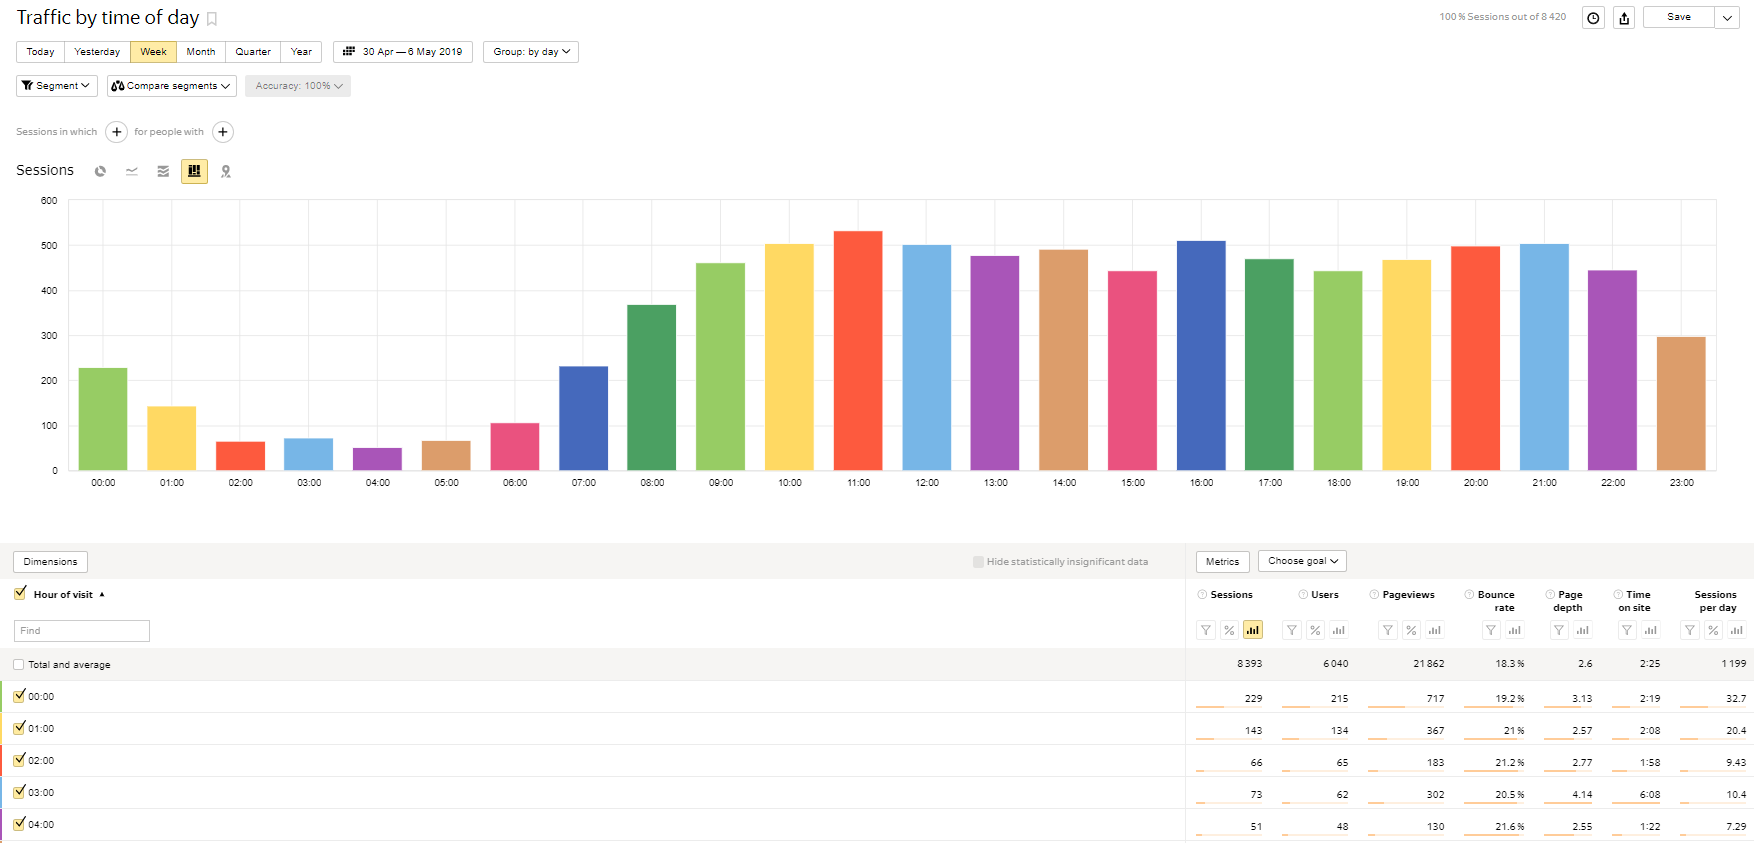Image resolution: width=1754 pixels, height=843 pixels.
Task: Filter by the Page depth metric
Action: (1559, 630)
